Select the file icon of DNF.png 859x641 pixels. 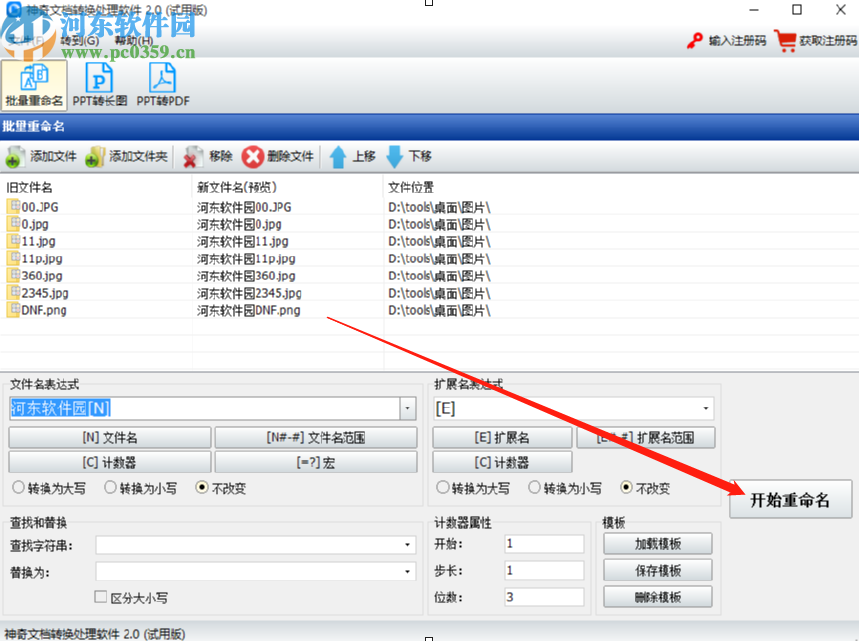[x=14, y=309]
